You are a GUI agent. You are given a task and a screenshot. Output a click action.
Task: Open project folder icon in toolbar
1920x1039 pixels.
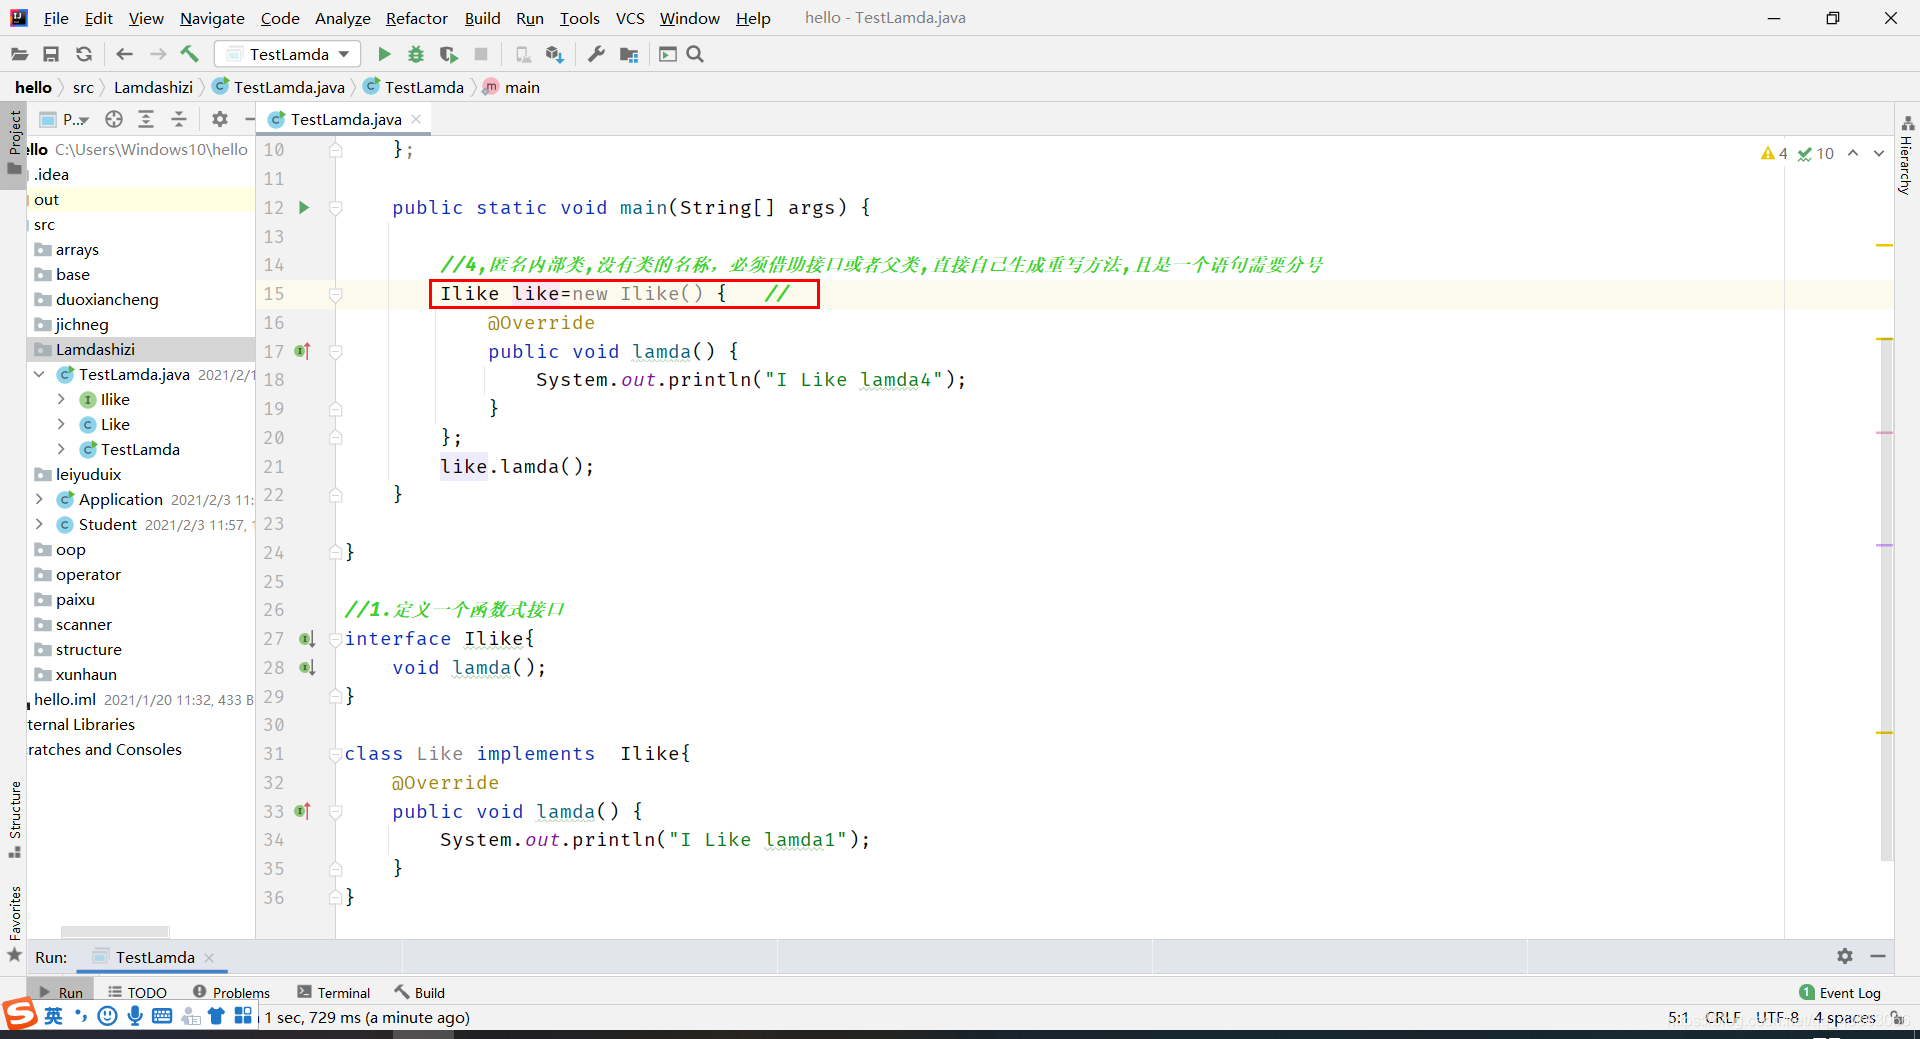(x=19, y=54)
